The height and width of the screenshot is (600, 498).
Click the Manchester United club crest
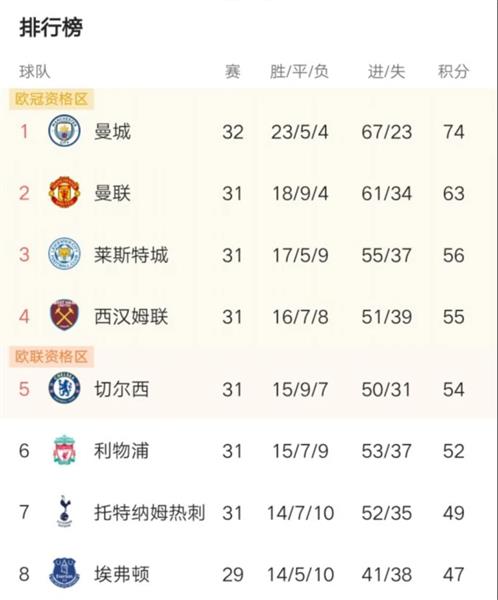(64, 192)
